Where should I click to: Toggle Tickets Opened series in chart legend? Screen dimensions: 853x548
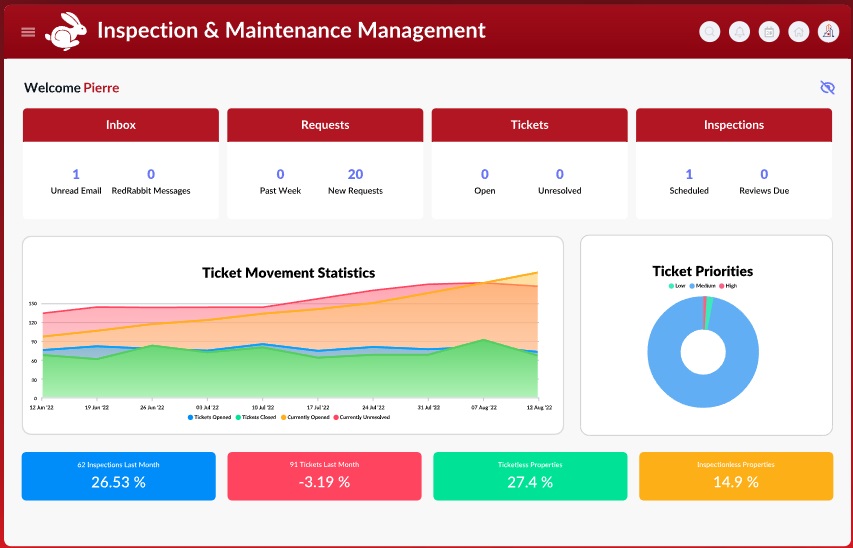tap(211, 417)
